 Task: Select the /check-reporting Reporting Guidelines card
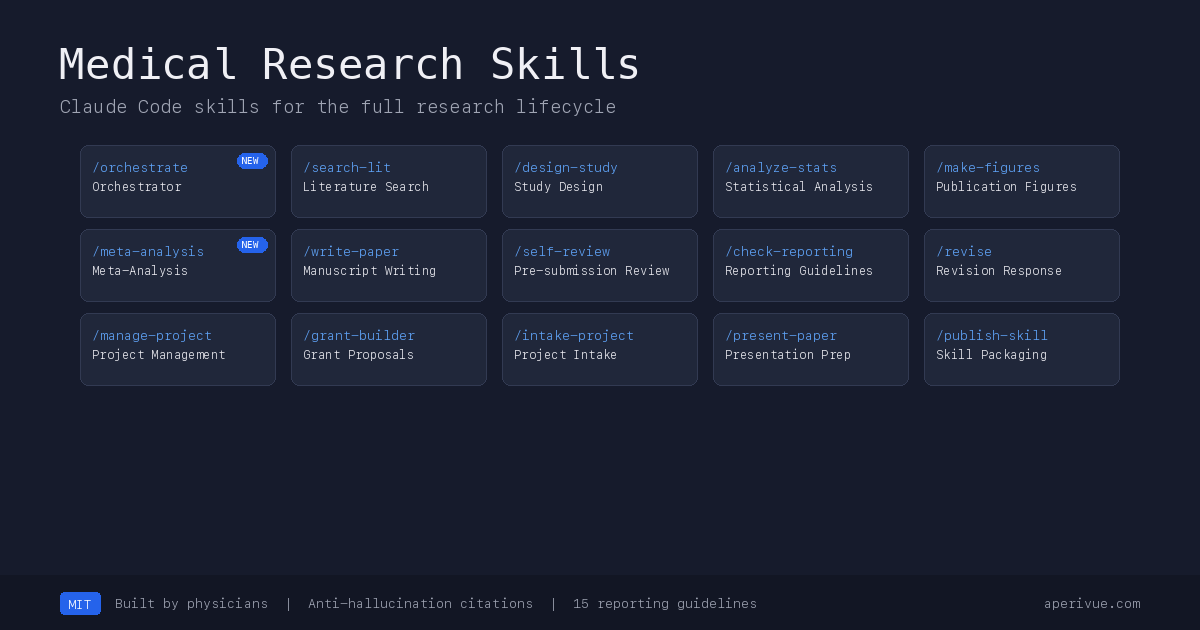(810, 265)
